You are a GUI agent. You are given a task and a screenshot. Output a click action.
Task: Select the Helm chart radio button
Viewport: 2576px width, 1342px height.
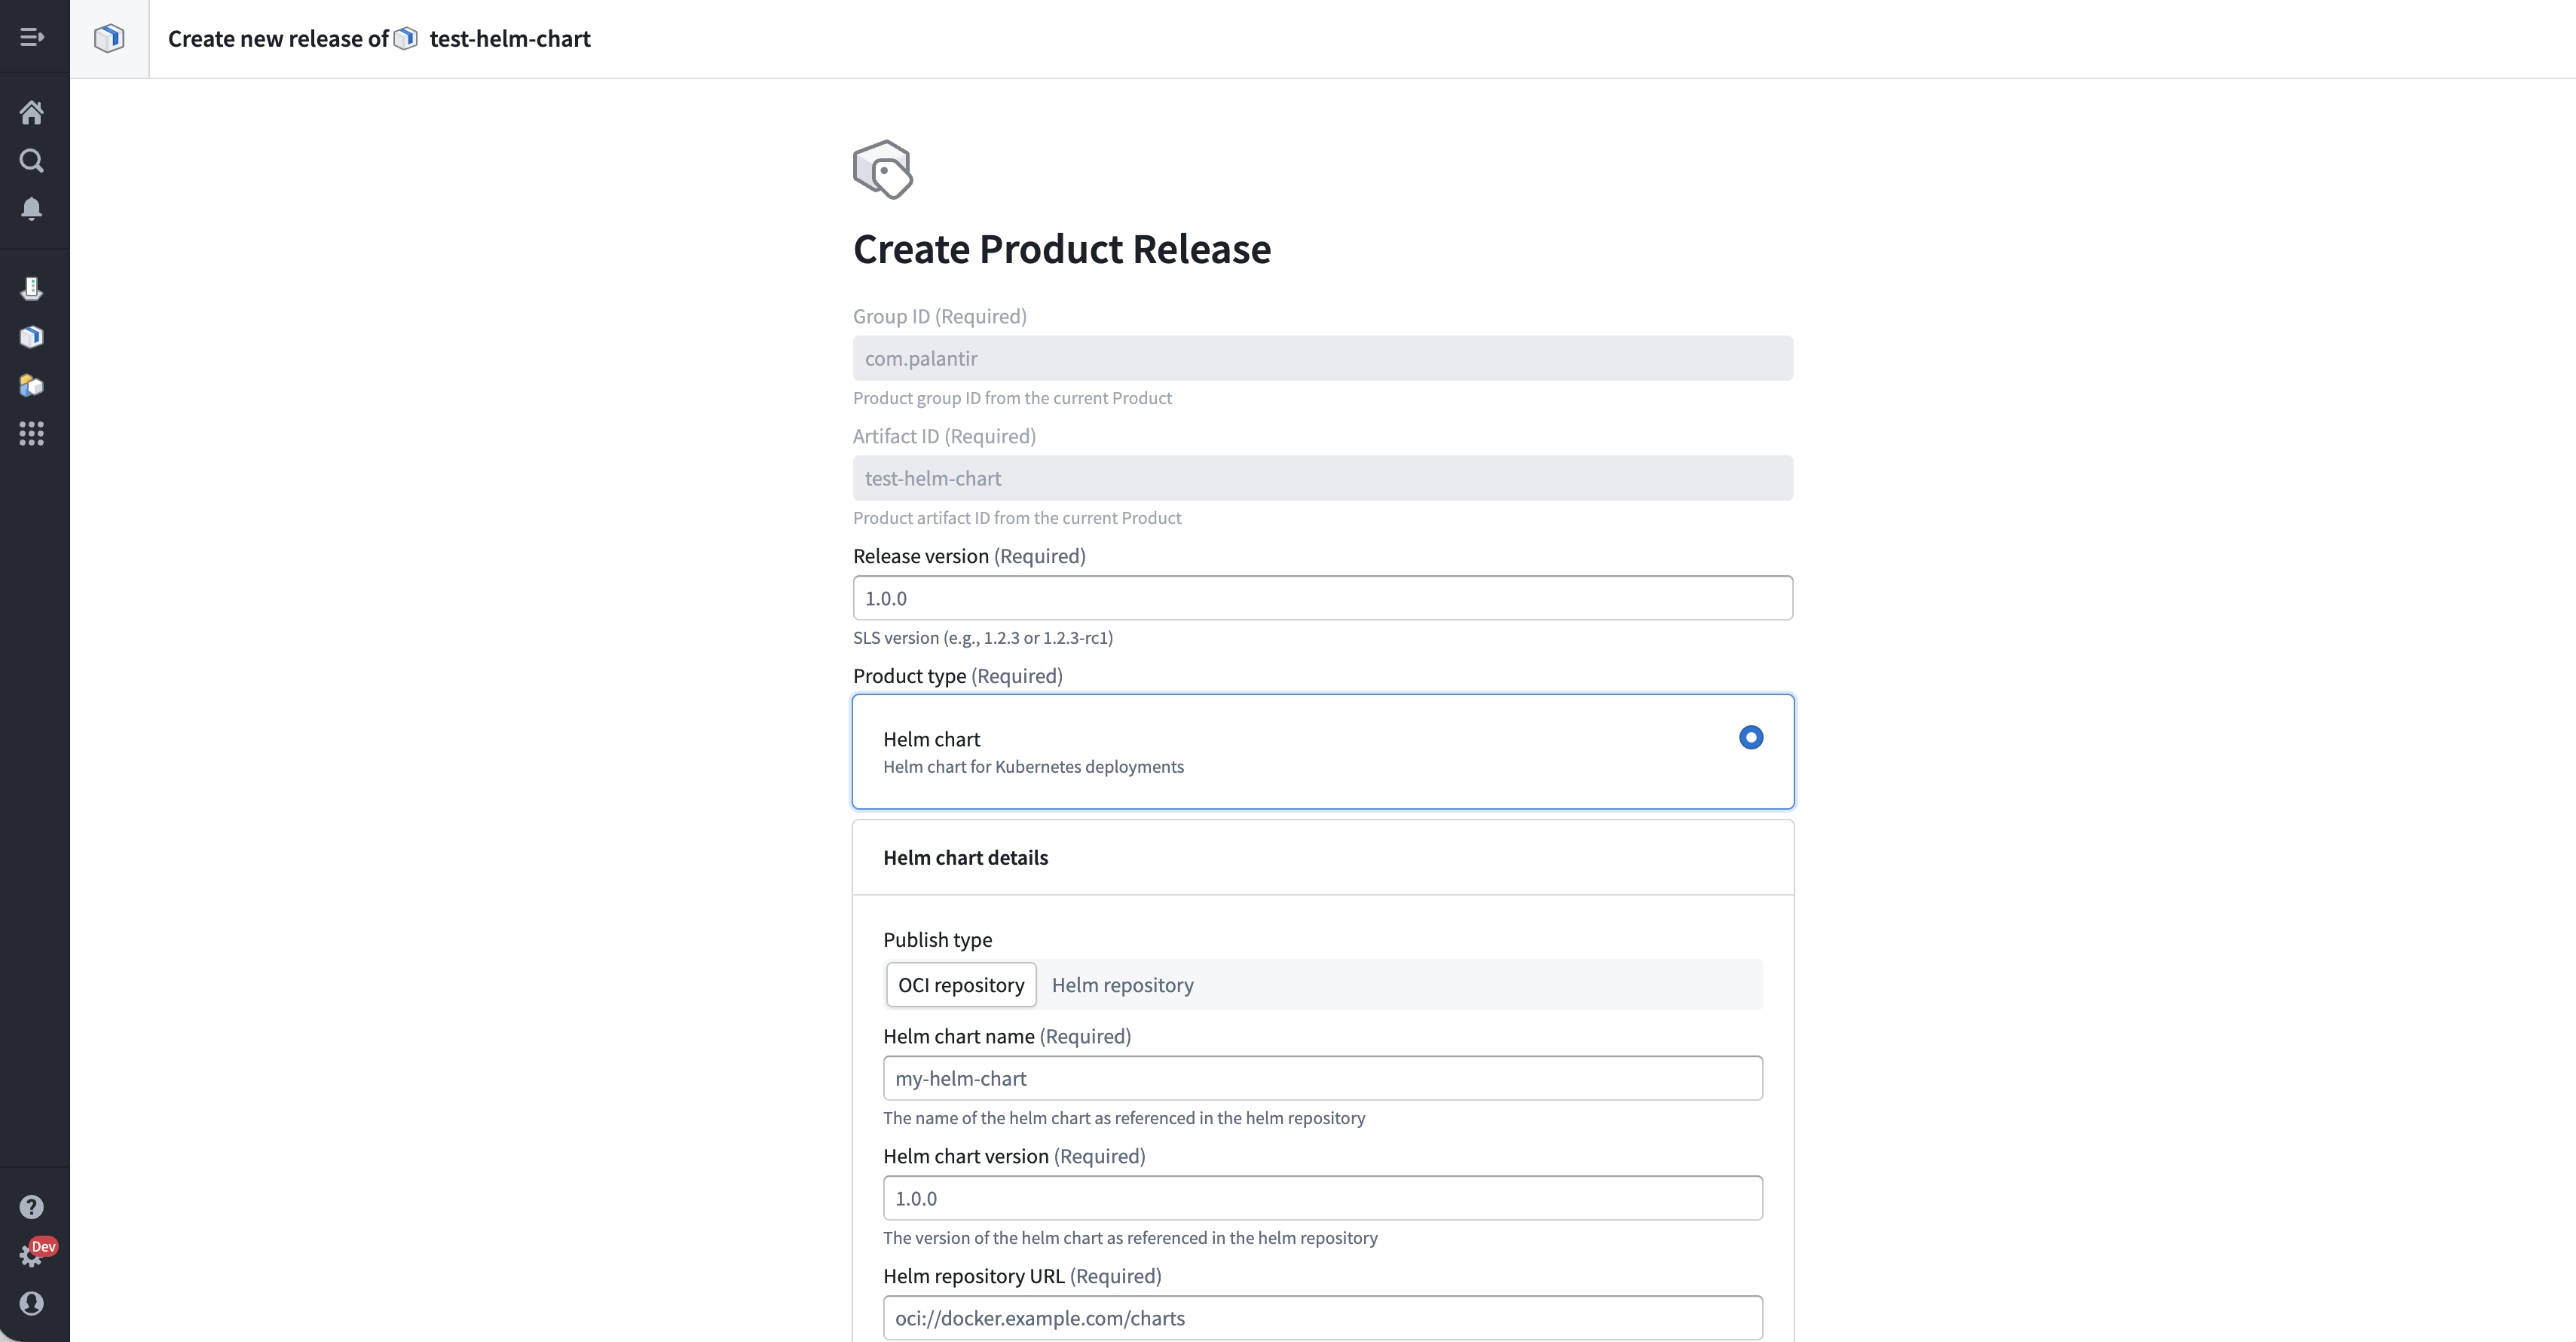[x=1750, y=737]
